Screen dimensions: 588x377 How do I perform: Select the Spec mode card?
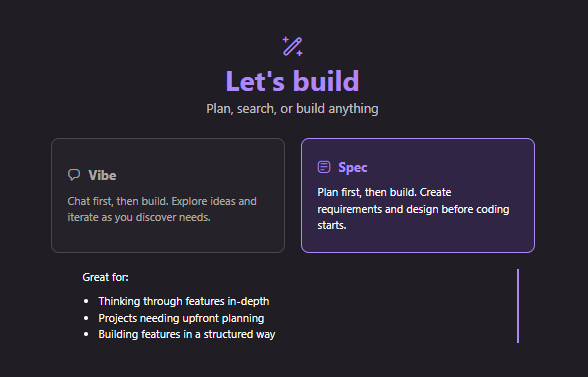pos(418,195)
